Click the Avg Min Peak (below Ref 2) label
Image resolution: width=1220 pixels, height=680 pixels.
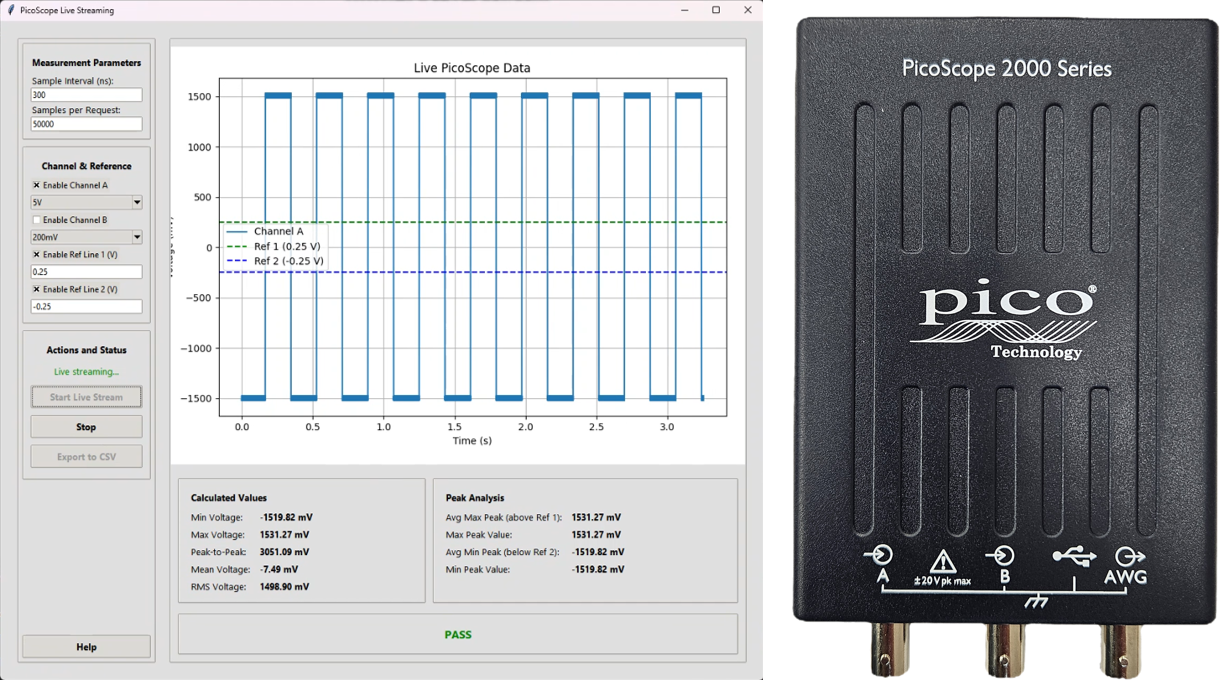pyautogui.click(x=504, y=552)
